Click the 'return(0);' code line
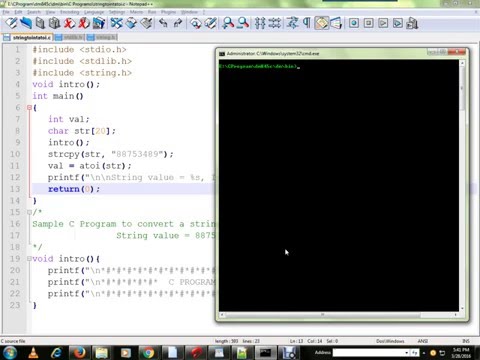 74,189
